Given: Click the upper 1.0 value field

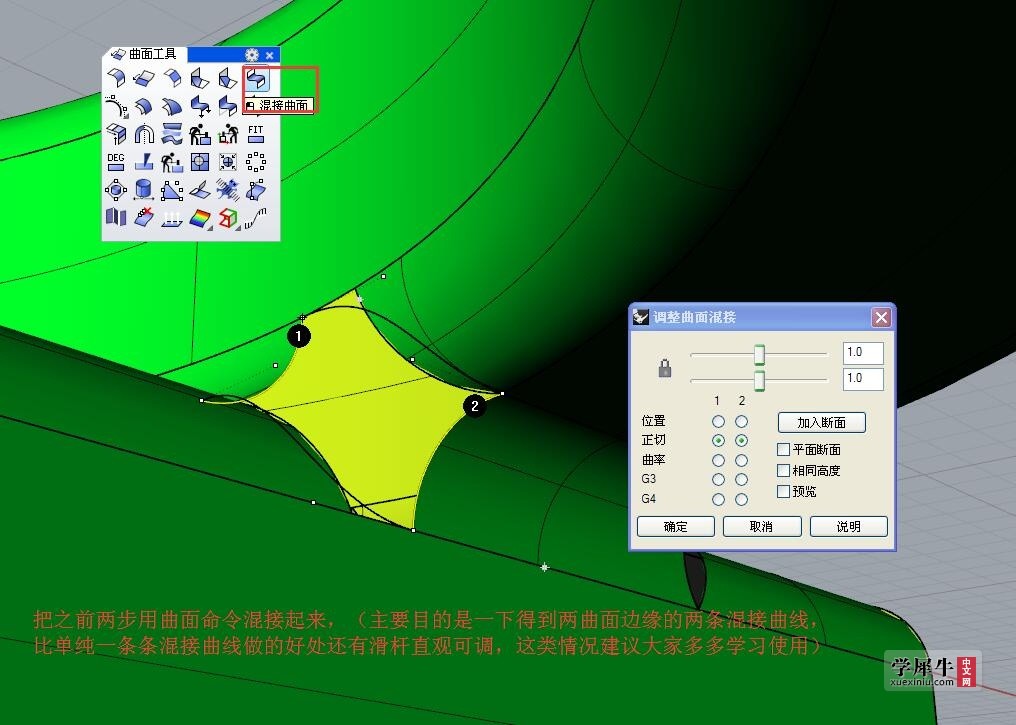Looking at the screenshot, I should coord(863,353).
